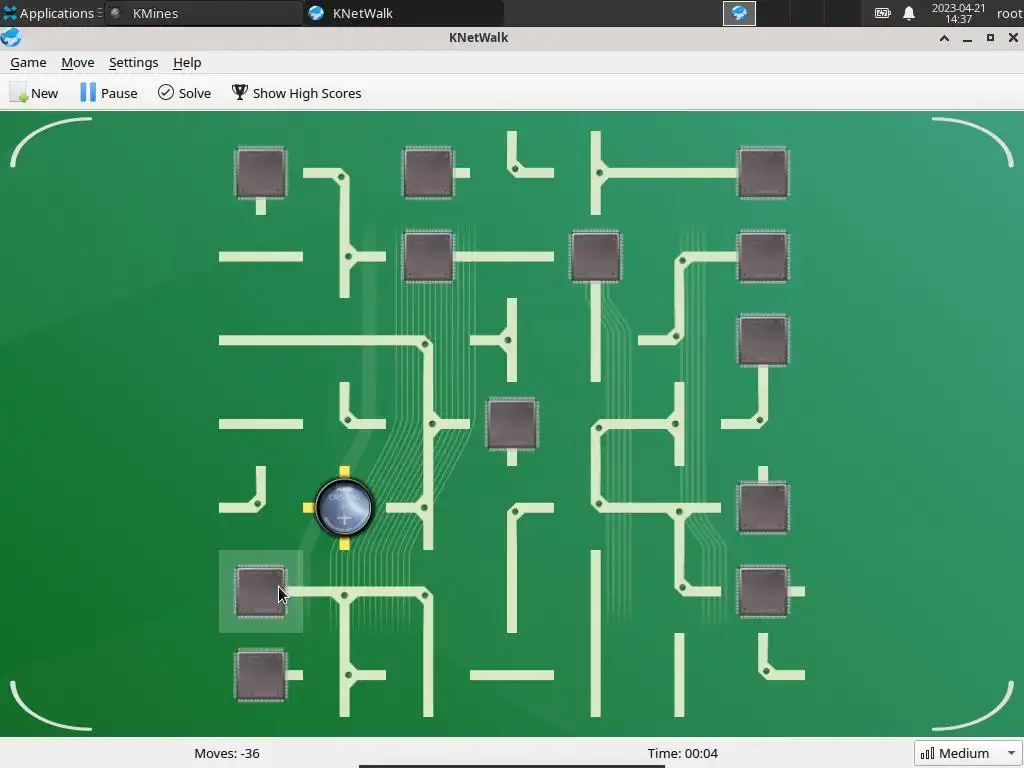Open the Move menu
Image resolution: width=1024 pixels, height=768 pixels.
[78, 63]
